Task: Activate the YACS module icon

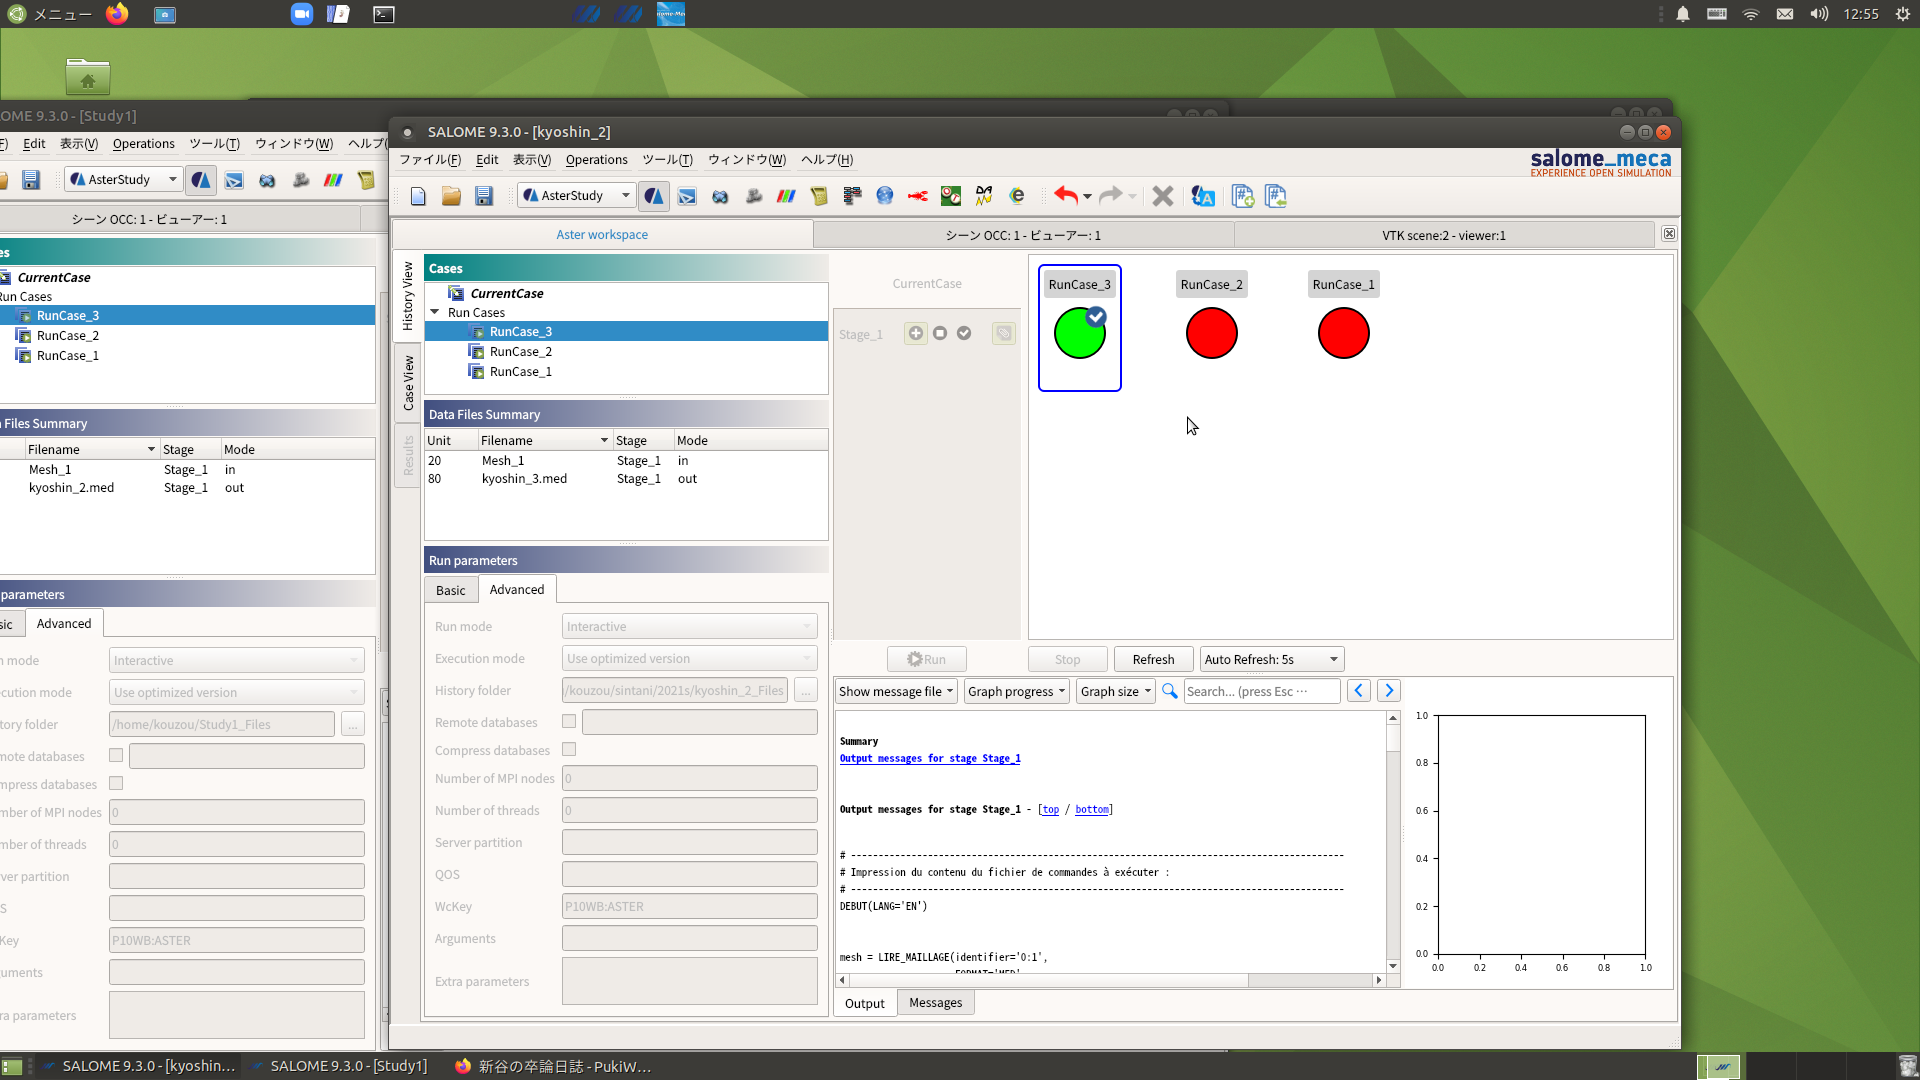Action: click(x=852, y=196)
